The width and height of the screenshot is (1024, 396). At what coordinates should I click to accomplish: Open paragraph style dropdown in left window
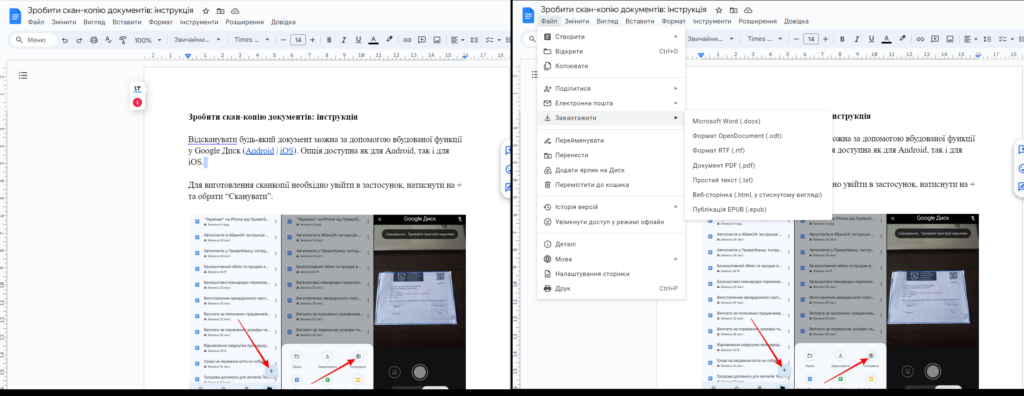[197, 40]
